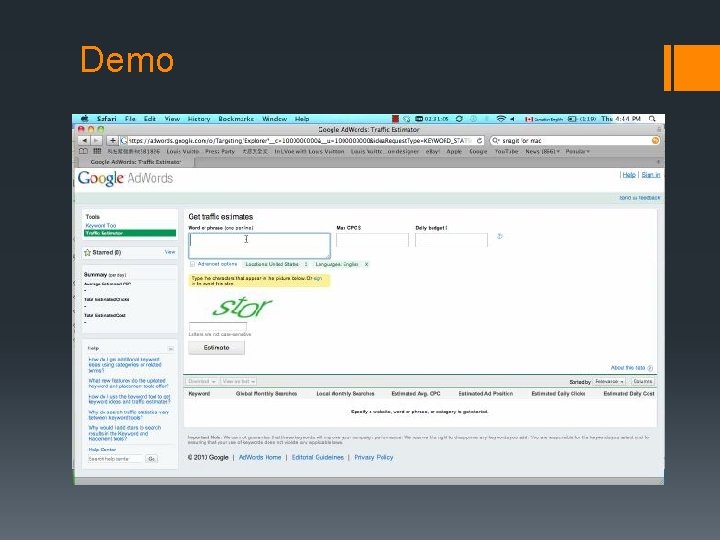Click the add bookmark plus button
The width and height of the screenshot is (720, 540).
pyautogui.click(x=112, y=141)
